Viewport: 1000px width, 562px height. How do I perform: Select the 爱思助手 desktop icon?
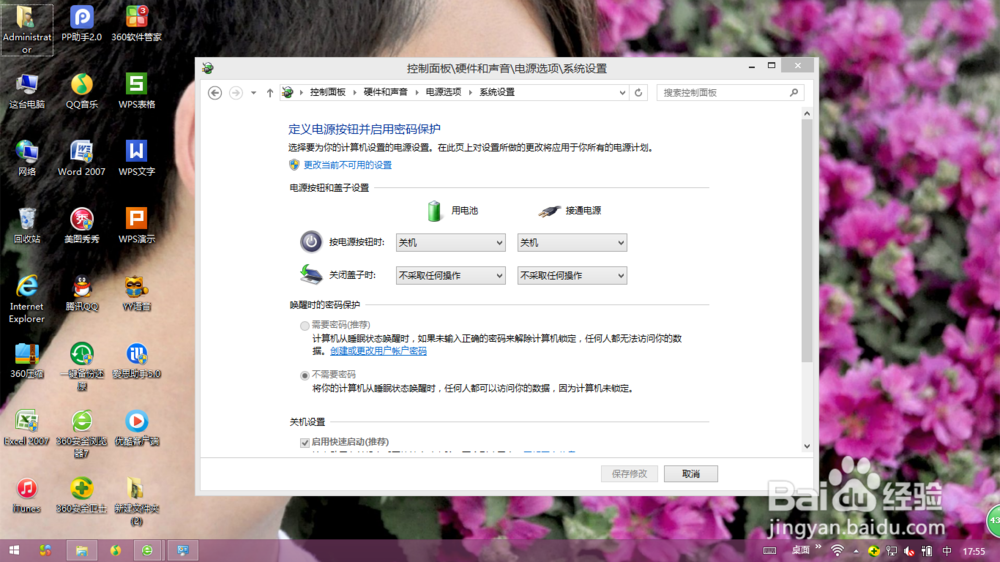coord(136,360)
